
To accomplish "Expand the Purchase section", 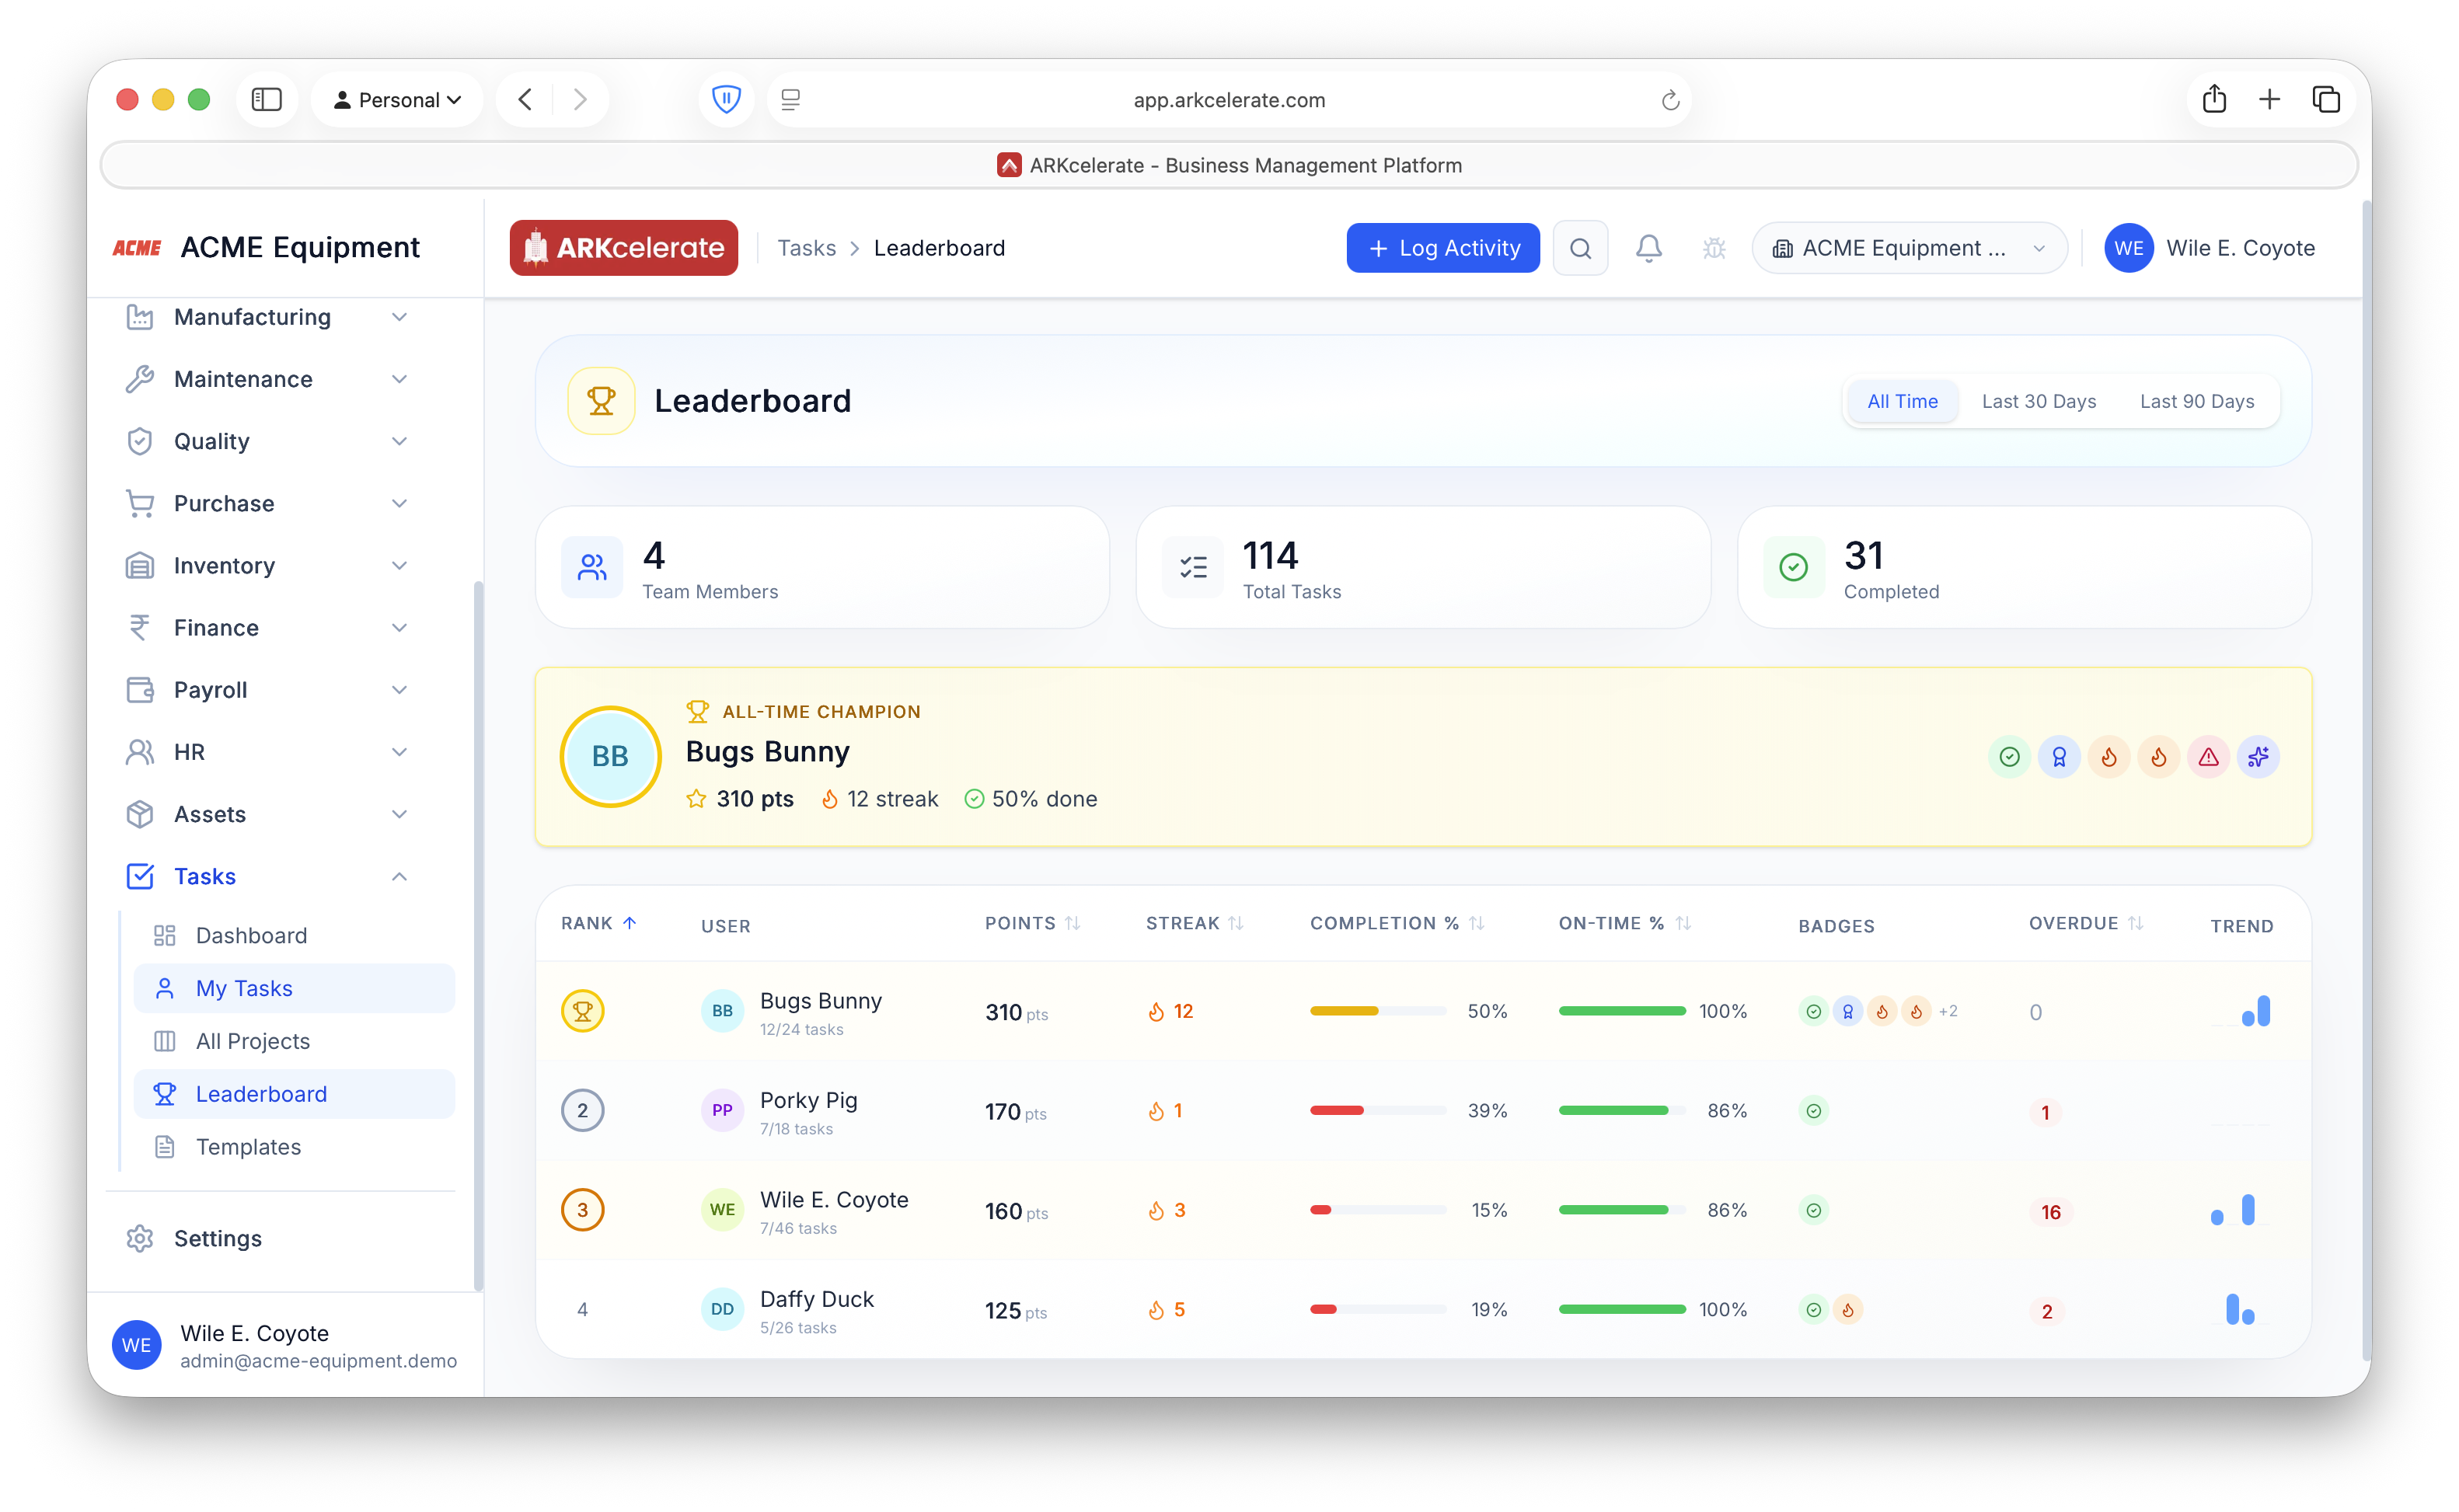I will click(270, 503).
